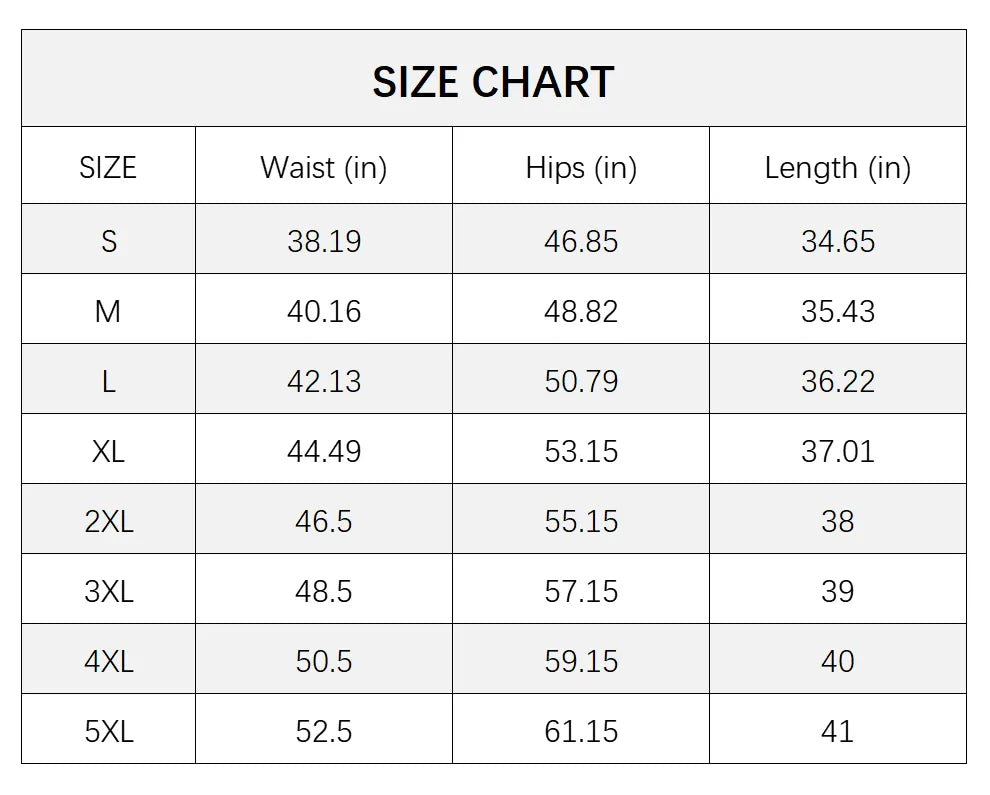Select the length value 37.01

838,451
